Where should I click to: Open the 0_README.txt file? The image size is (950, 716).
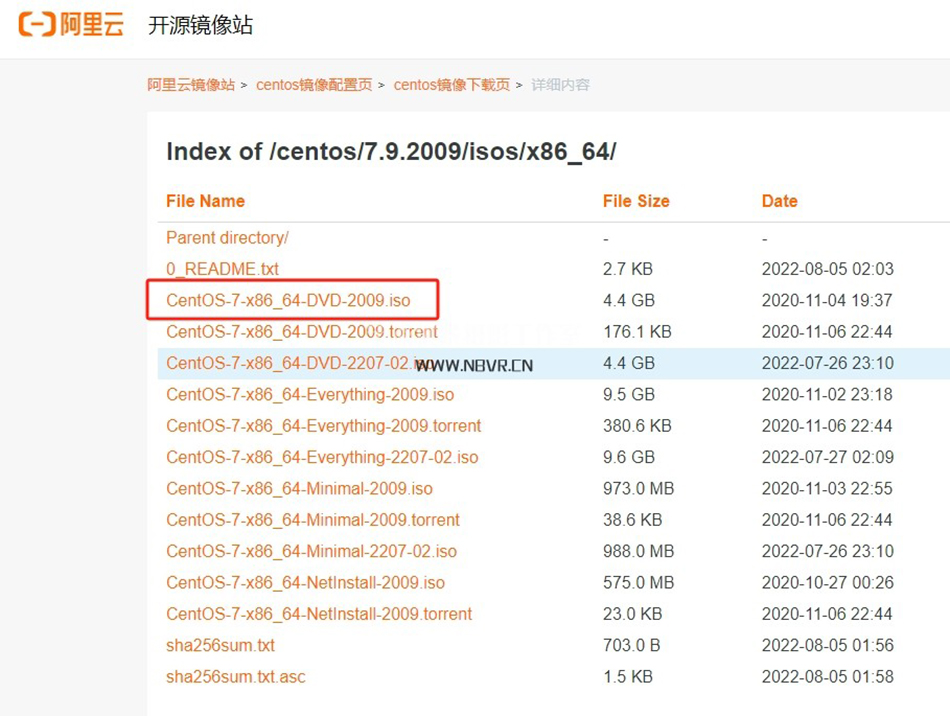[222, 269]
